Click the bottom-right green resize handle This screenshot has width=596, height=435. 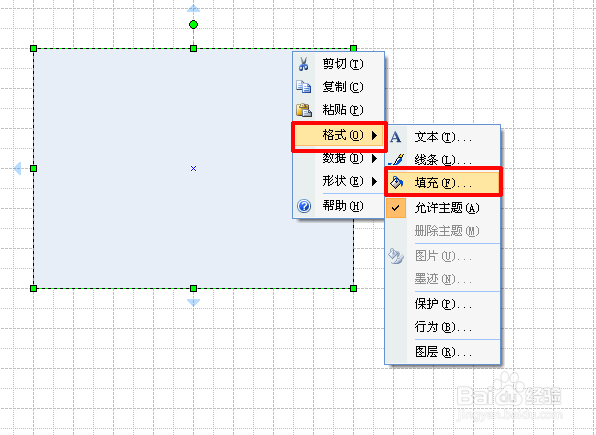point(353,289)
